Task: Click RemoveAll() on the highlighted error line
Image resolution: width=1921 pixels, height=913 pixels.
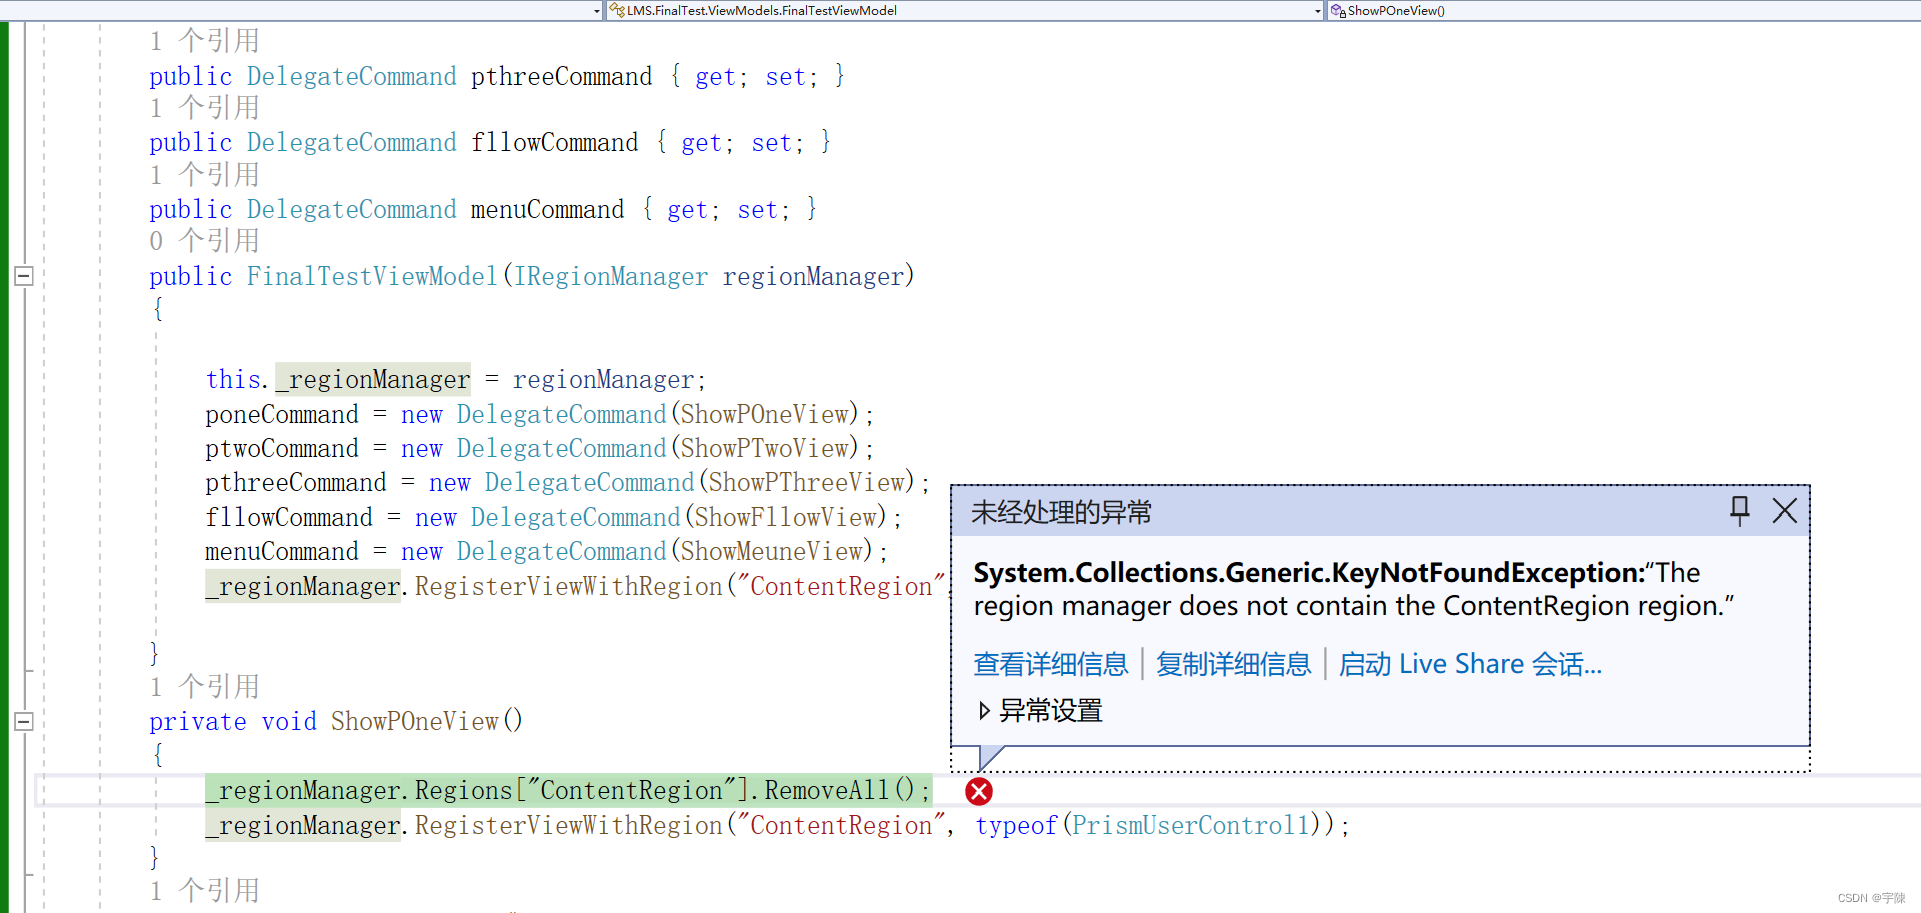Action: pos(840,791)
